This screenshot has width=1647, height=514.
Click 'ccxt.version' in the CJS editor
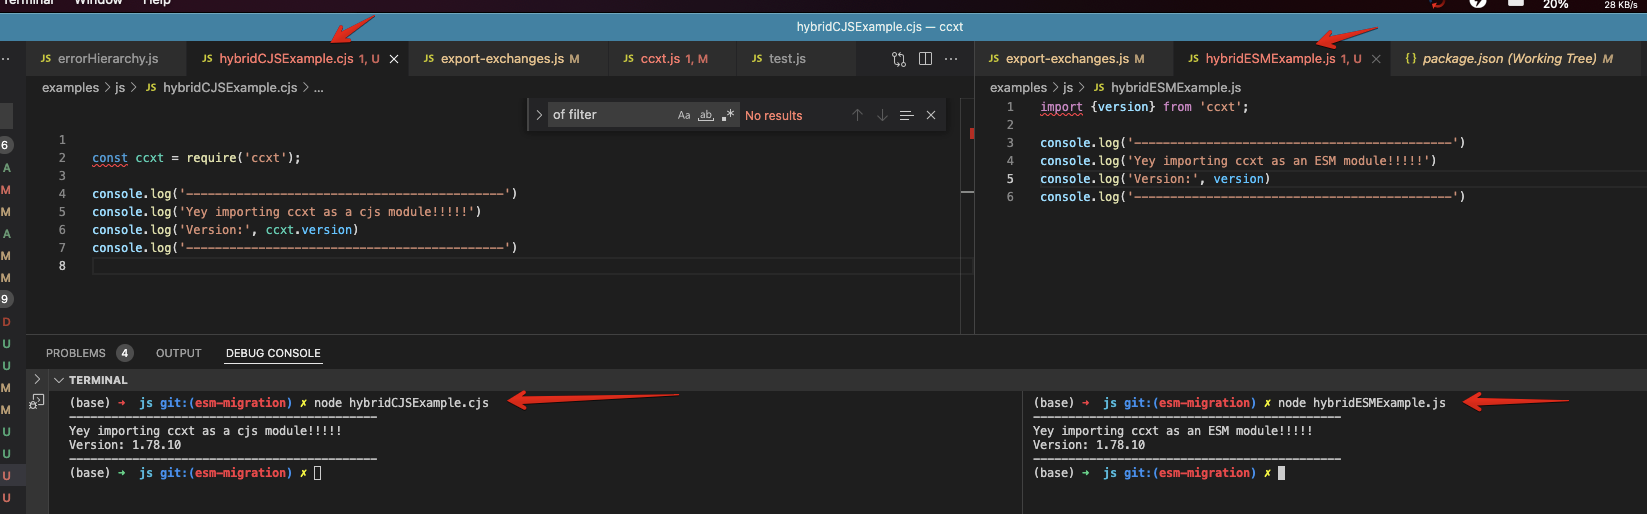tap(309, 230)
